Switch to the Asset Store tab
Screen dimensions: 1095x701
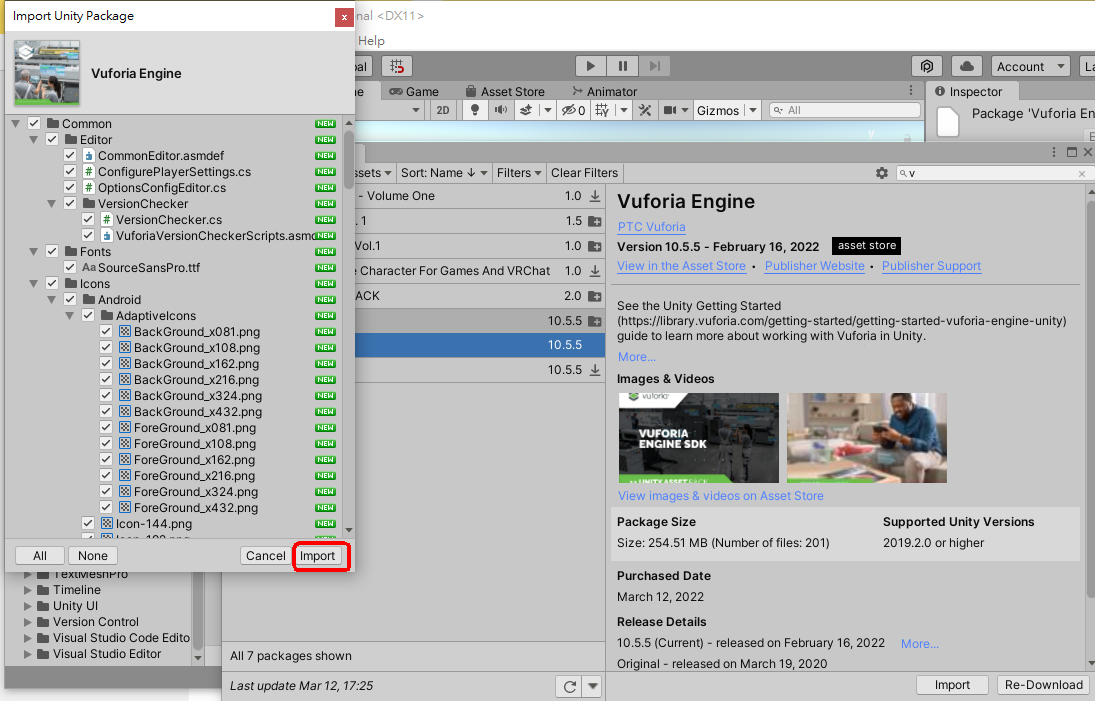(x=505, y=91)
